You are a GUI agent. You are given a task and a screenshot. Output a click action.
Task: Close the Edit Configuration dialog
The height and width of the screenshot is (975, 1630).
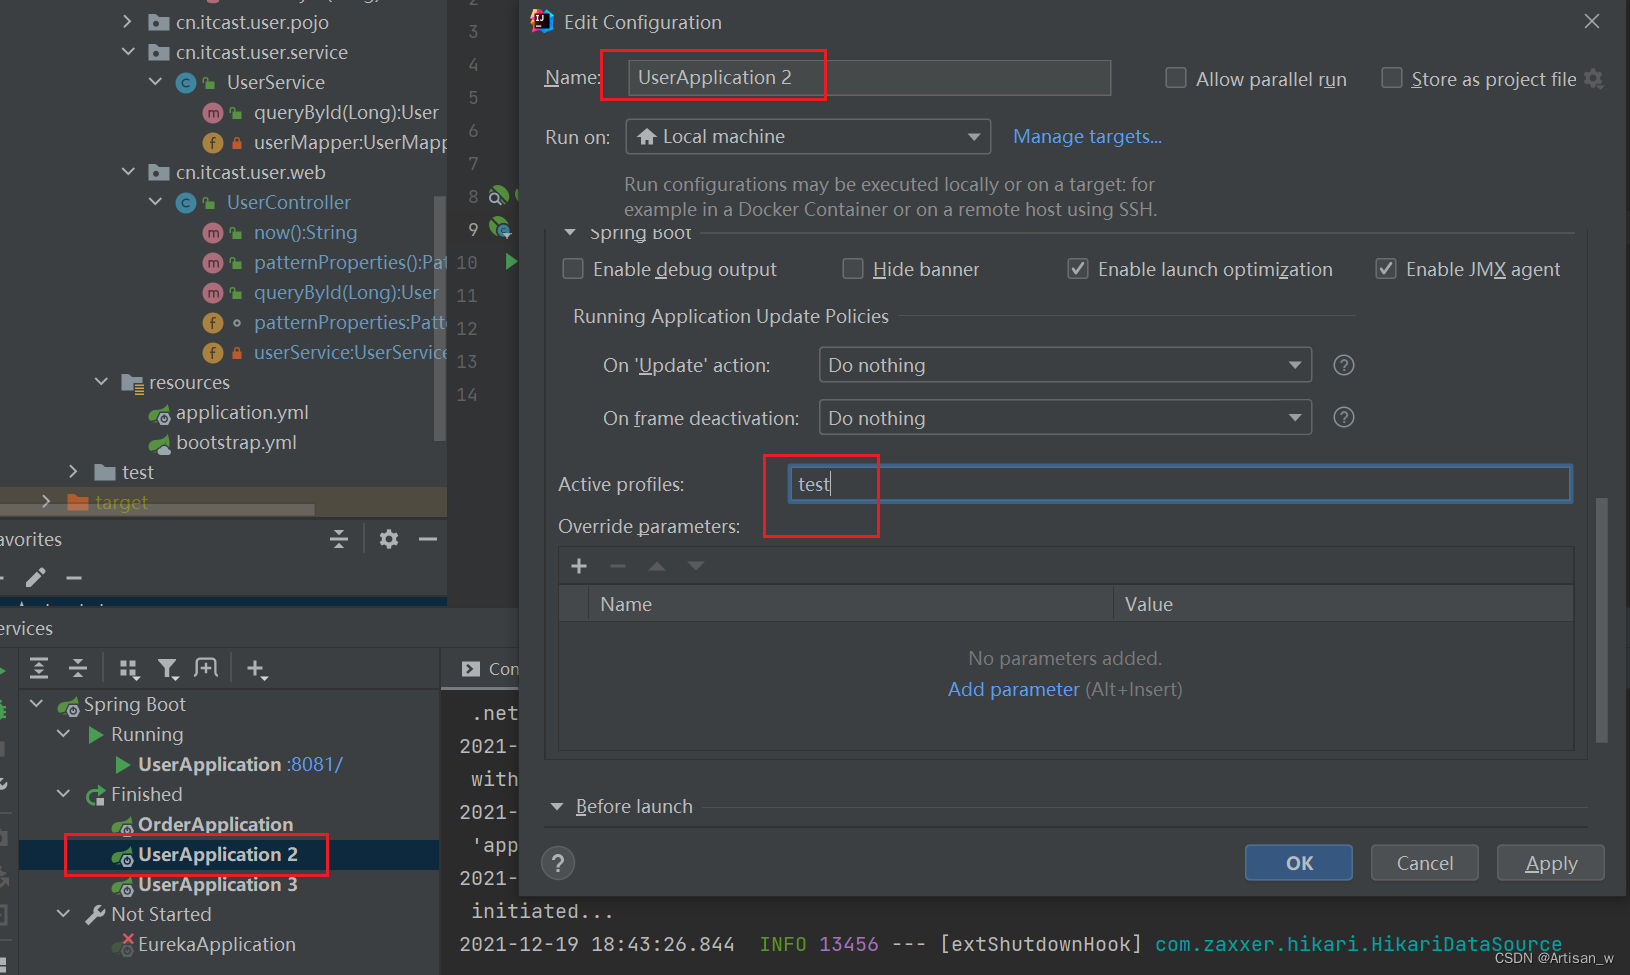point(1592,21)
